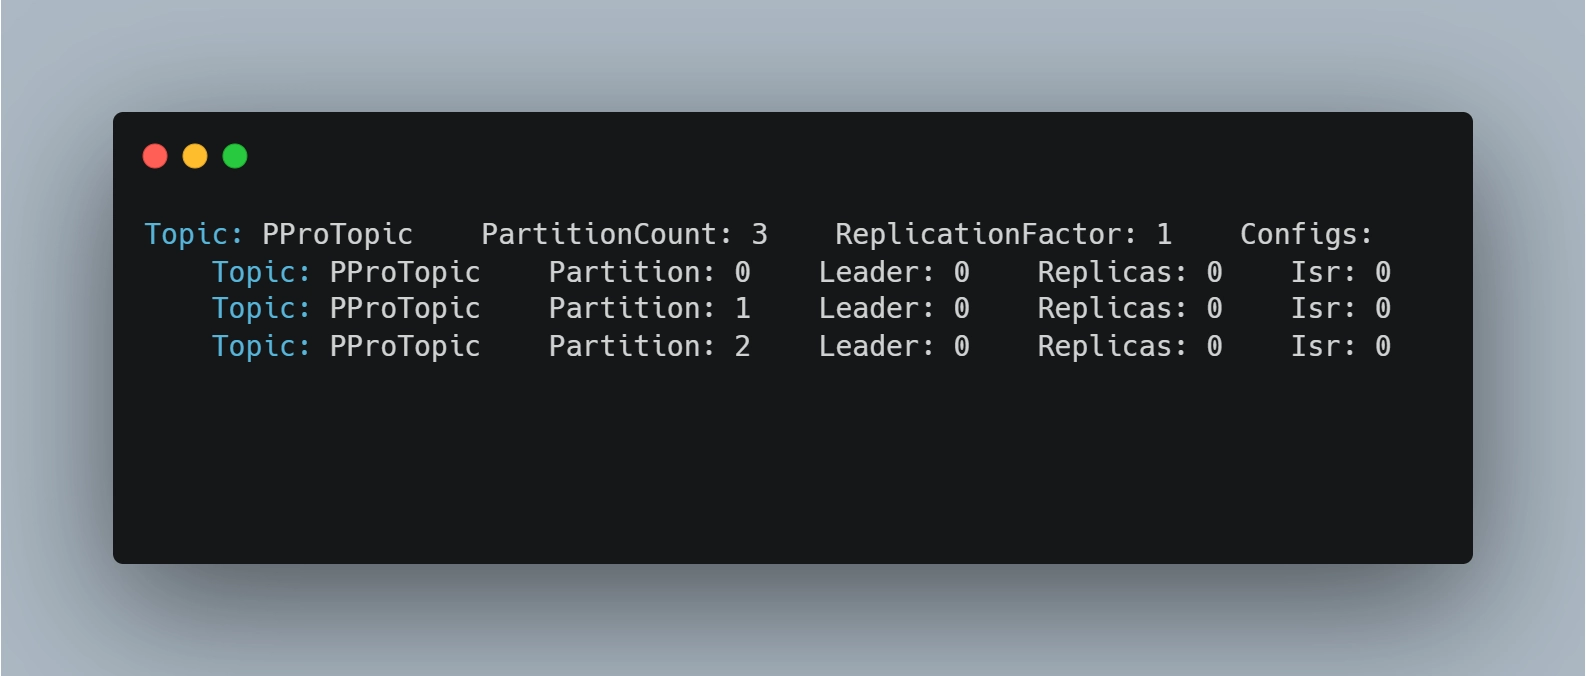
Task: Click Leader: 0 in the Partition 2 row
Action: coord(894,346)
